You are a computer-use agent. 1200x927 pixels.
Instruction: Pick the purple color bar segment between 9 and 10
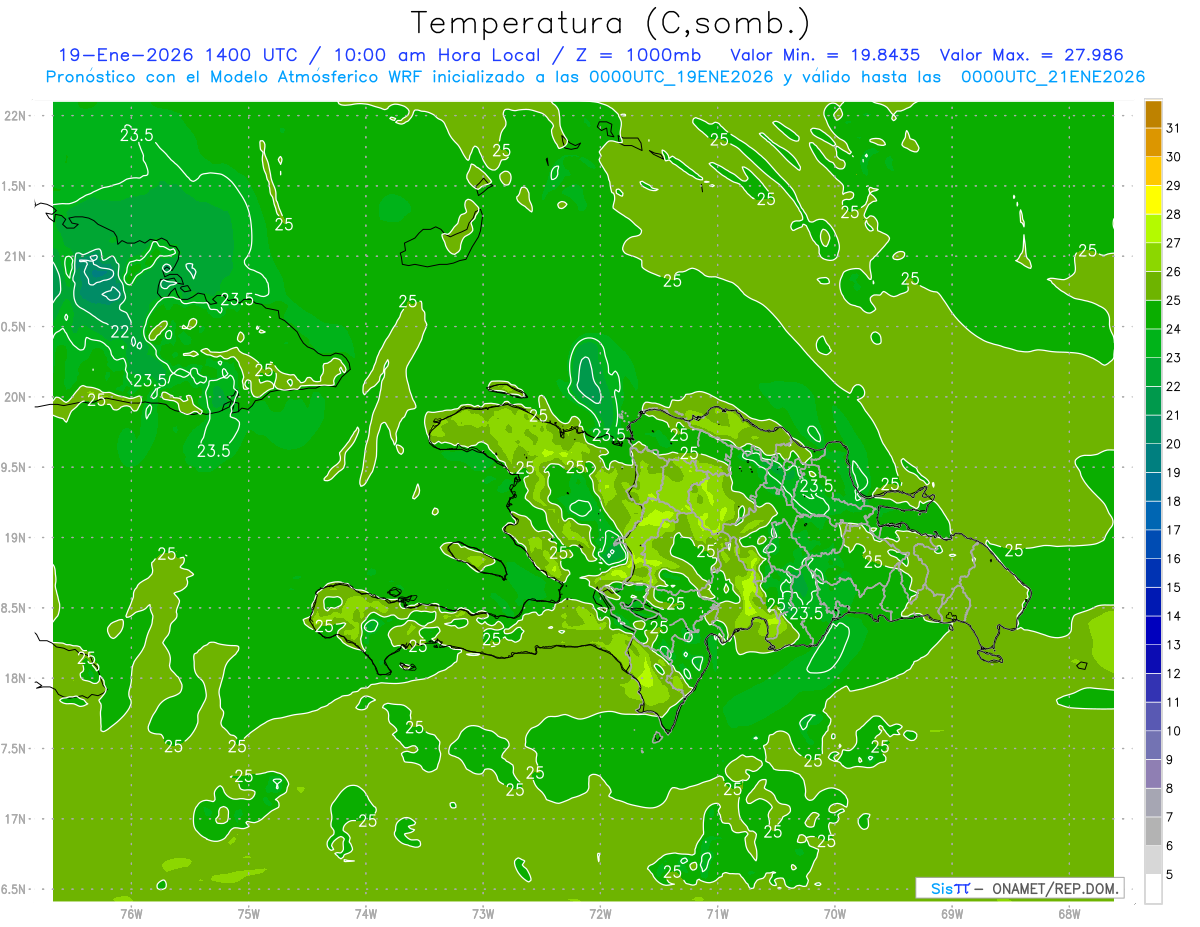1153,746
